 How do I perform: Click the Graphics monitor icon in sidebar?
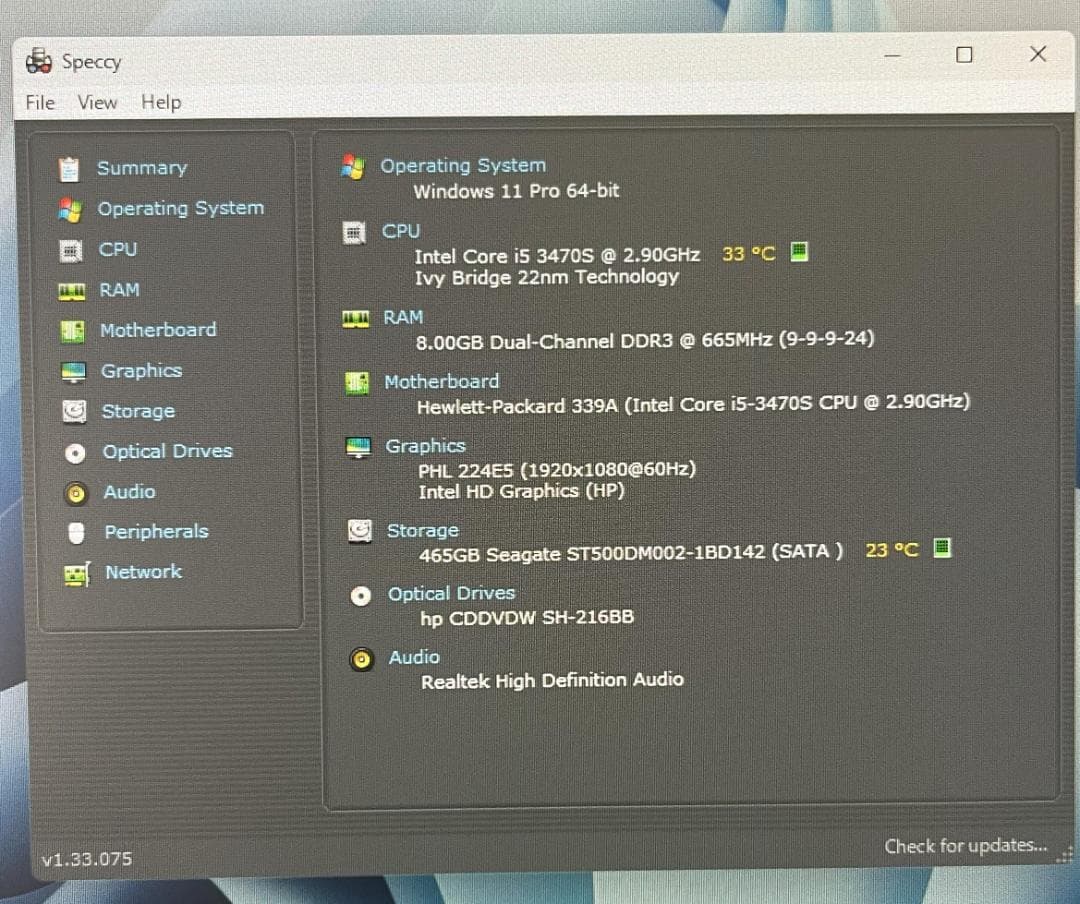pyautogui.click(x=73, y=372)
